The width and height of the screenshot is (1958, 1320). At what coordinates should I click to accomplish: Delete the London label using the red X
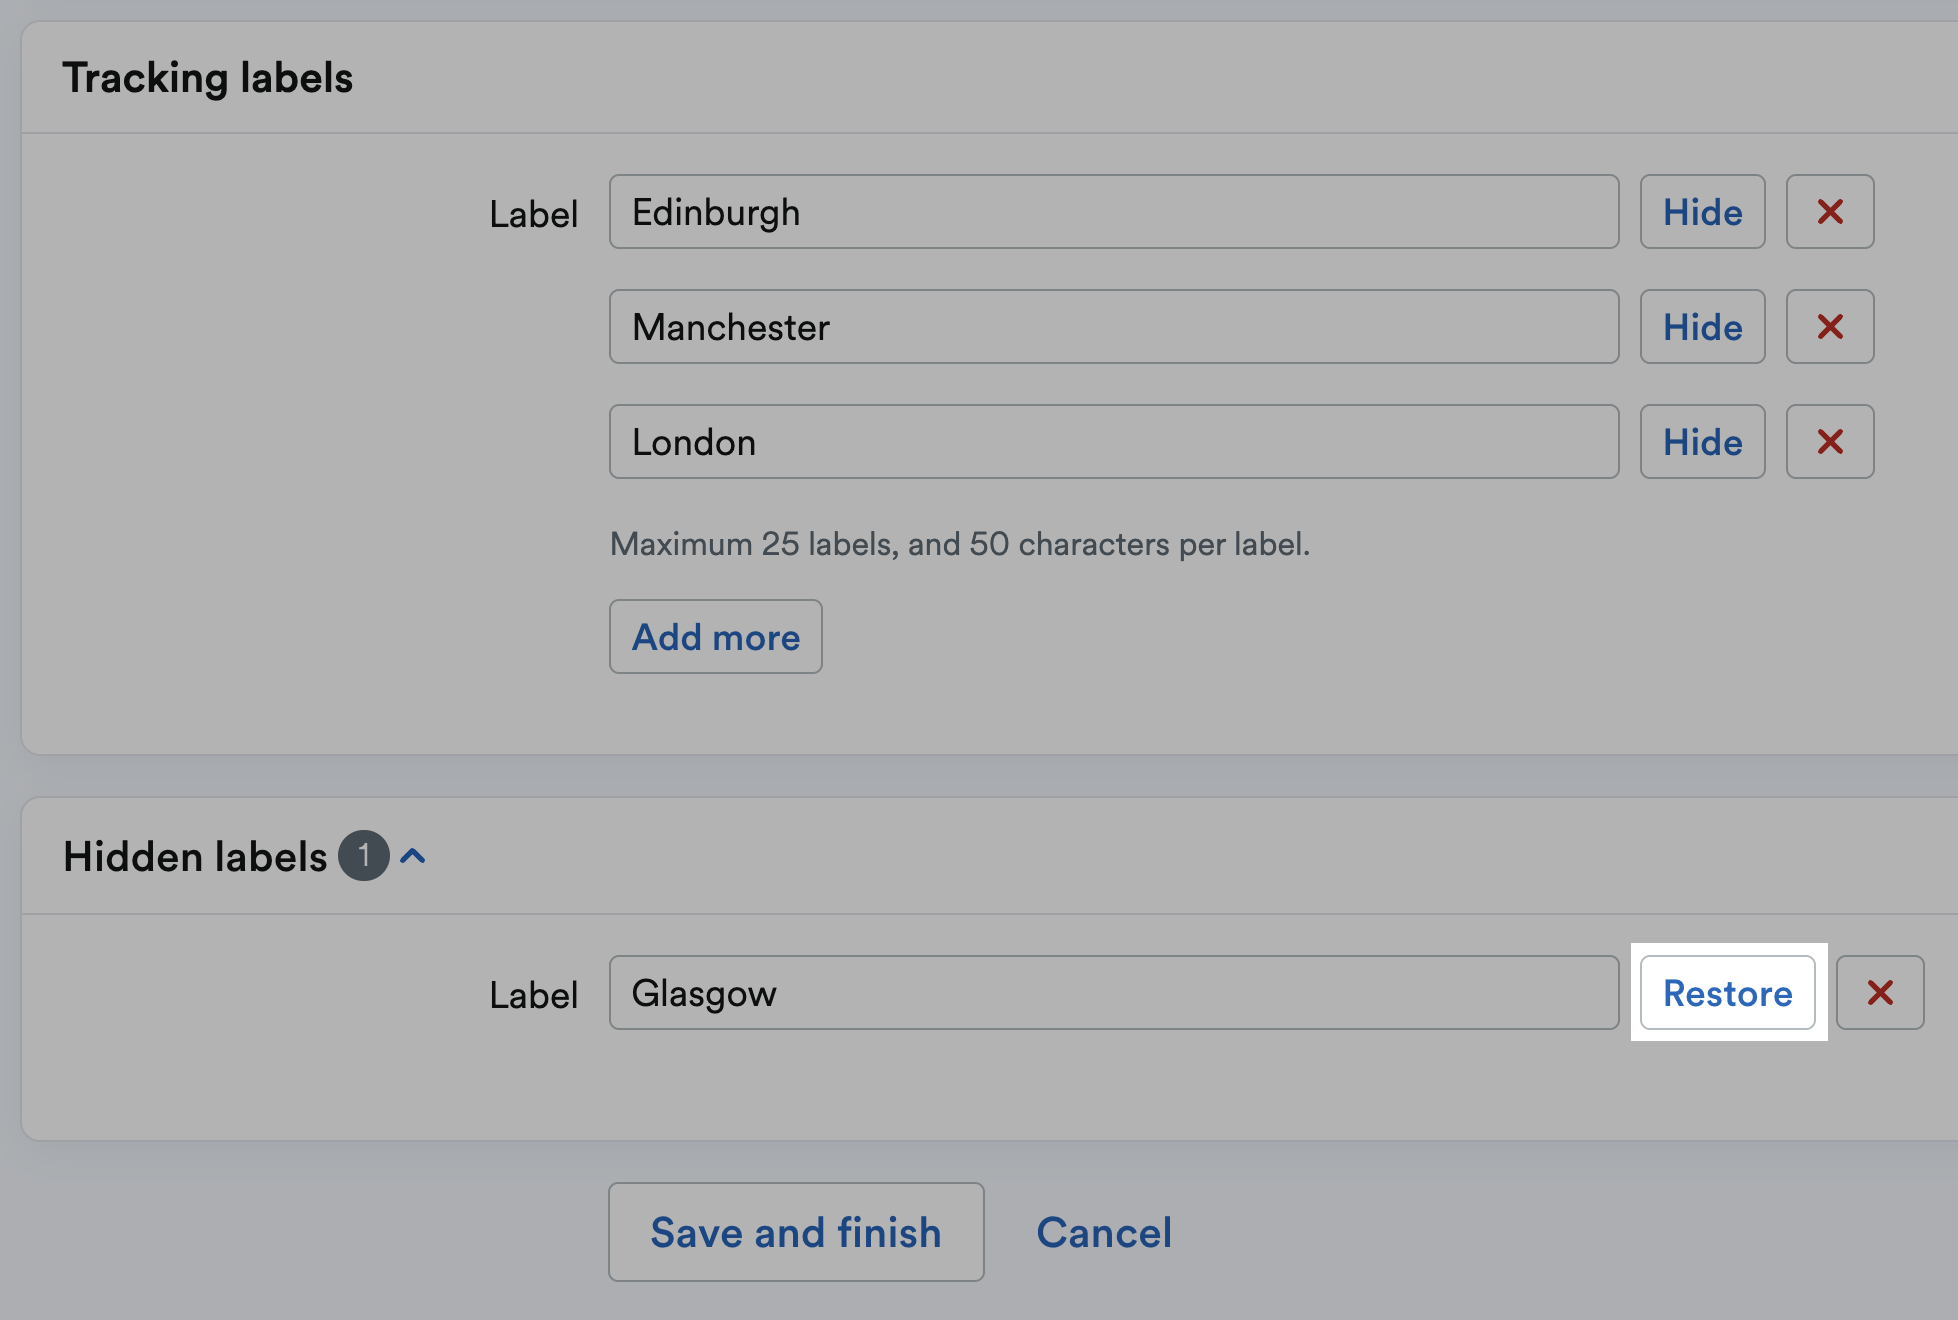coord(1830,442)
